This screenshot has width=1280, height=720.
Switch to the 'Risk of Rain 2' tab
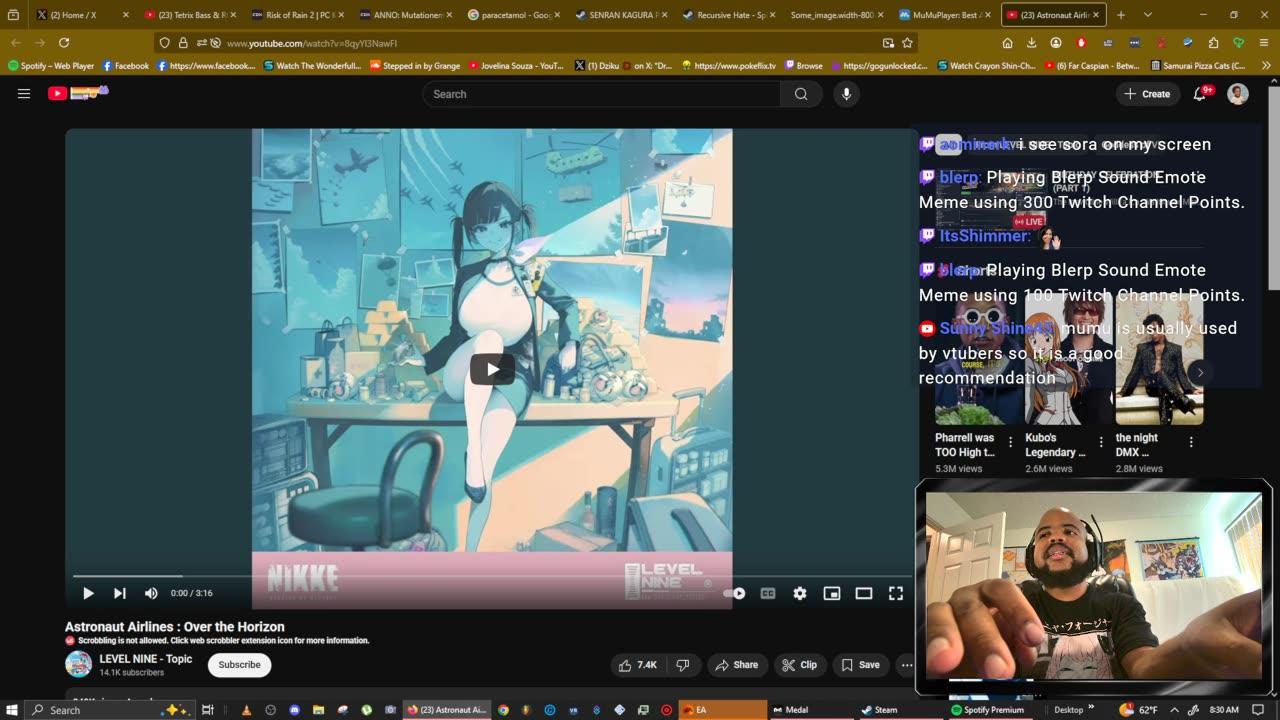pyautogui.click(x=297, y=15)
